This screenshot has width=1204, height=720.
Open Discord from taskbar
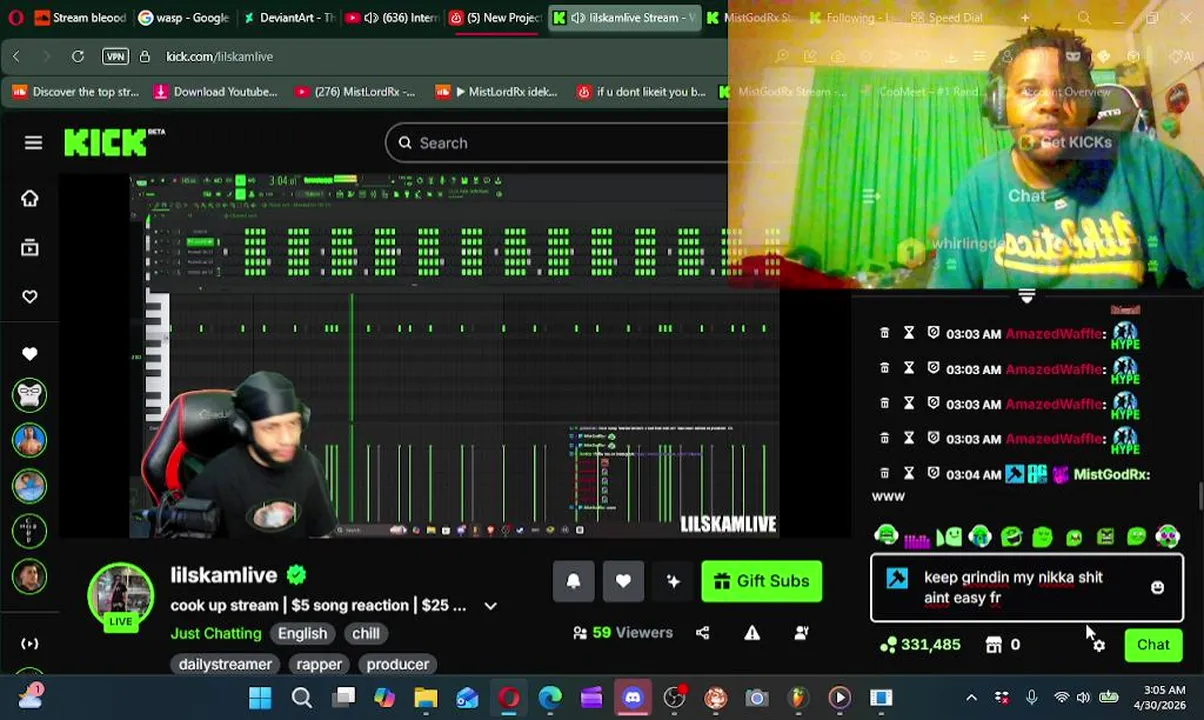click(633, 697)
